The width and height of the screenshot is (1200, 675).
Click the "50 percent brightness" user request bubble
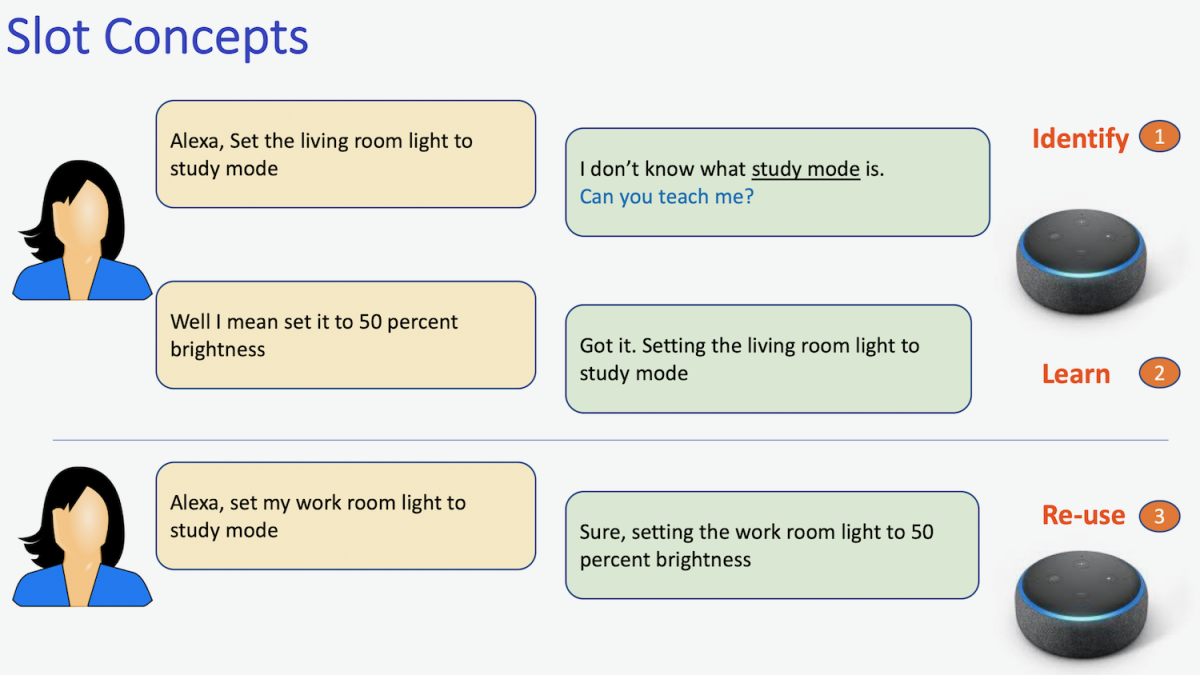point(345,335)
